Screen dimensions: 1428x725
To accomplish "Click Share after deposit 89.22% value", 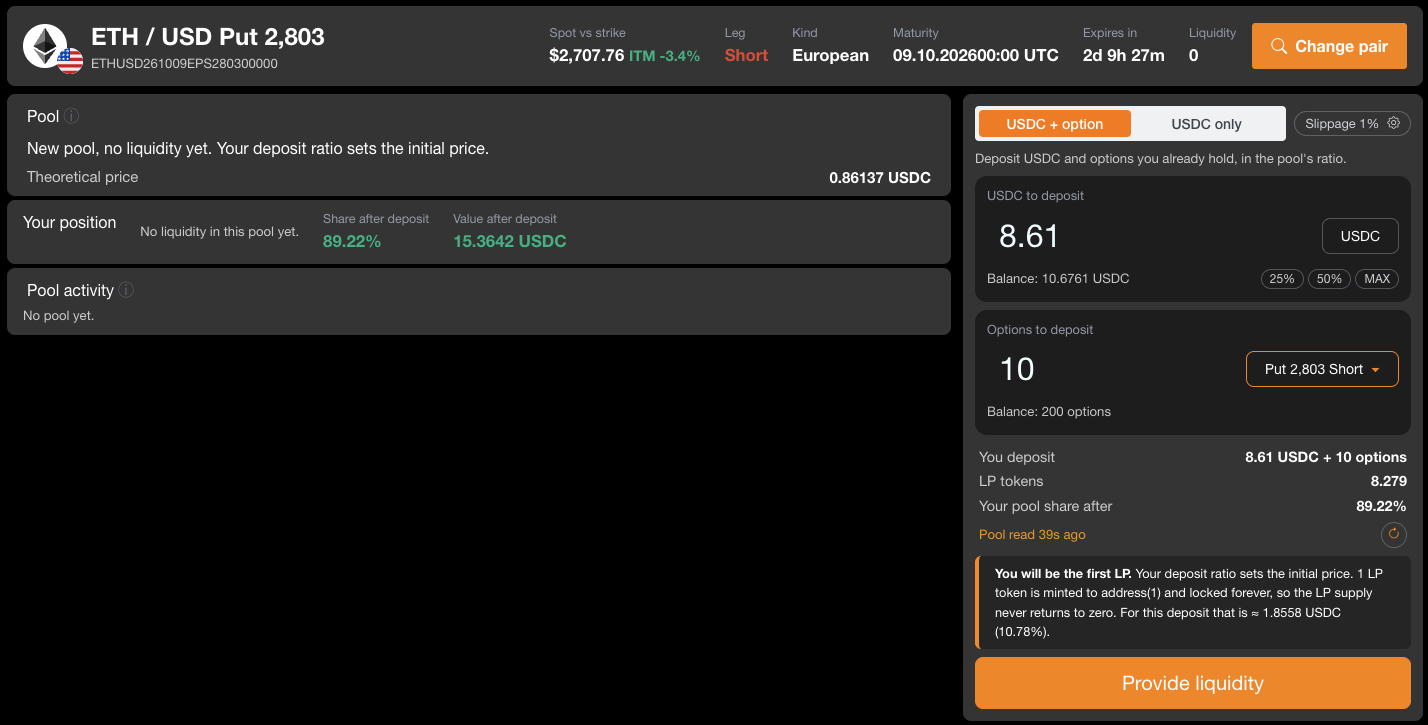I will (x=352, y=241).
